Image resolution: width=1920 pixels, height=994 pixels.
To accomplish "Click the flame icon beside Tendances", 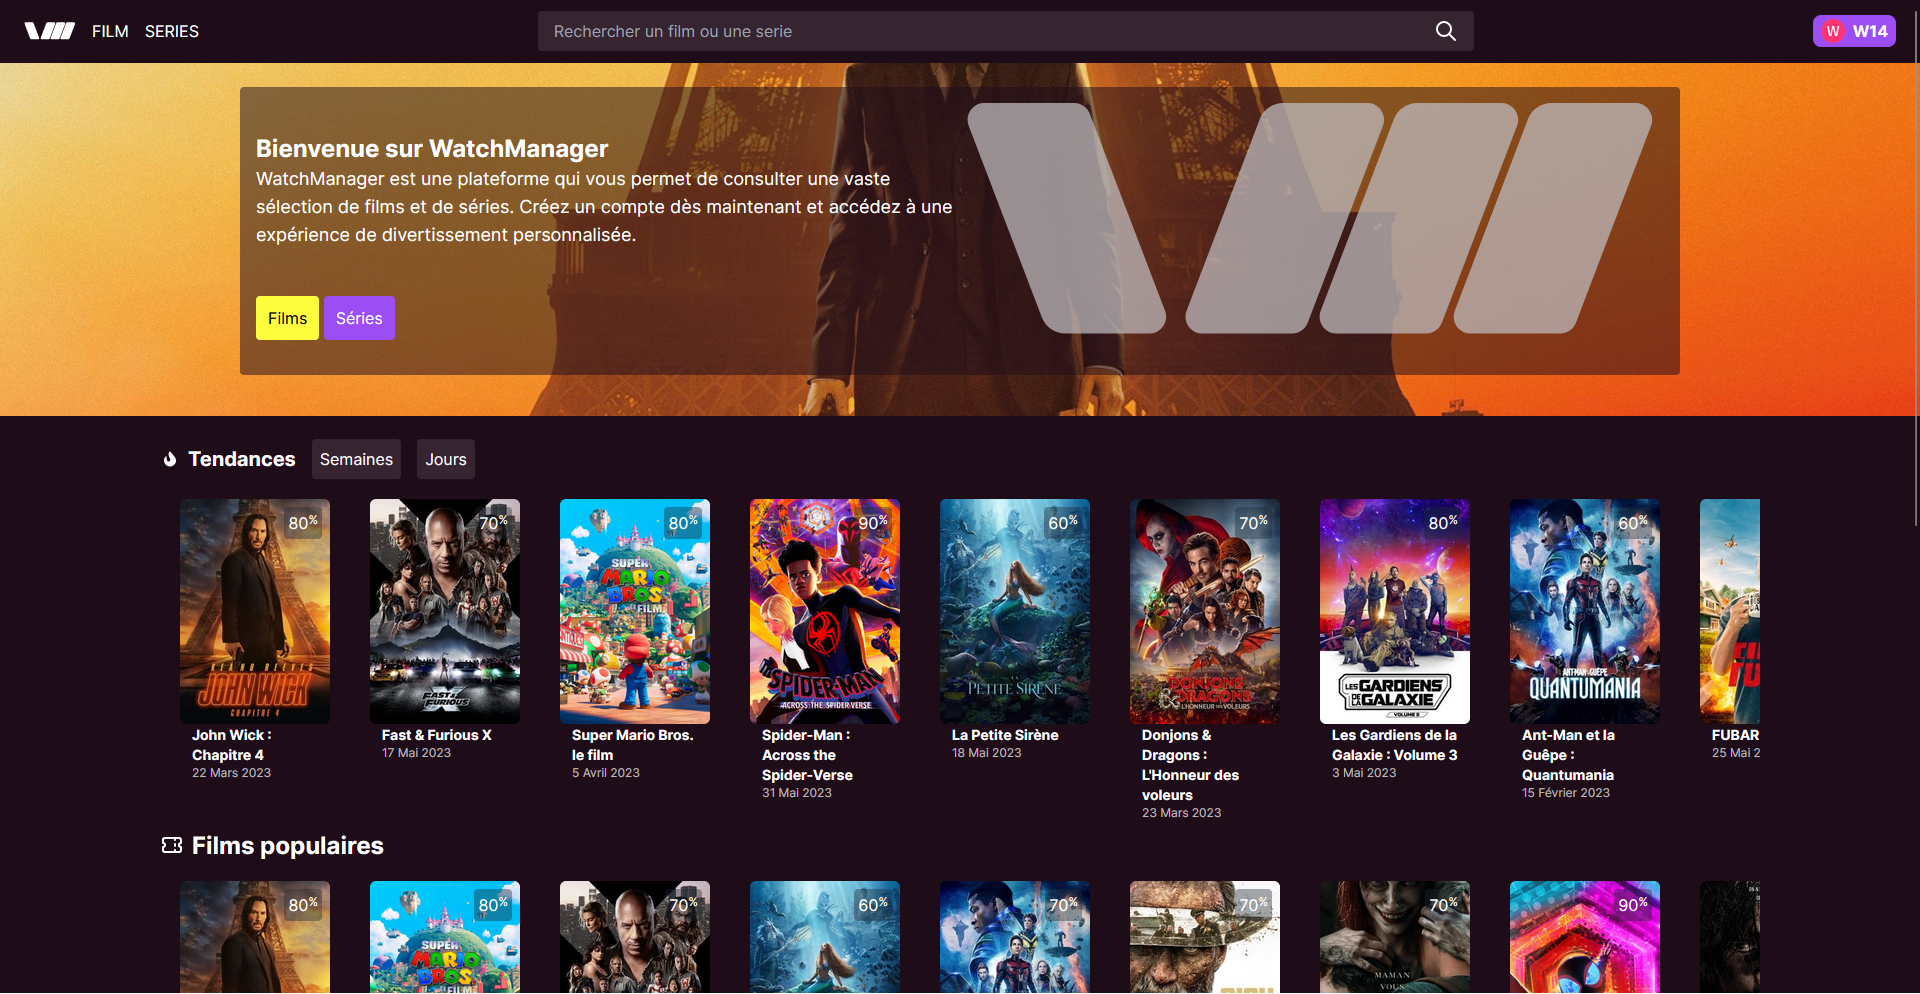I will (170, 459).
